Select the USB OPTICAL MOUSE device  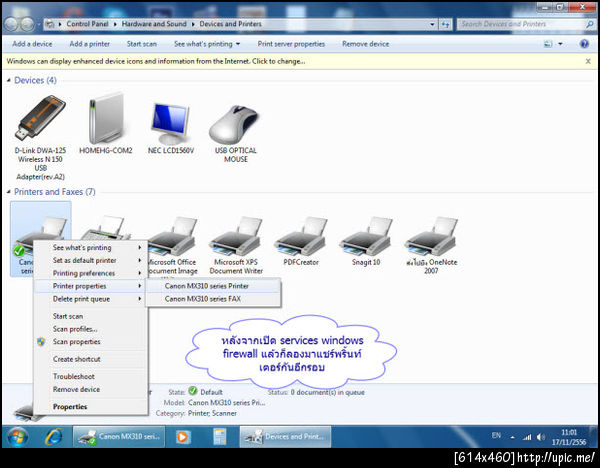point(235,132)
